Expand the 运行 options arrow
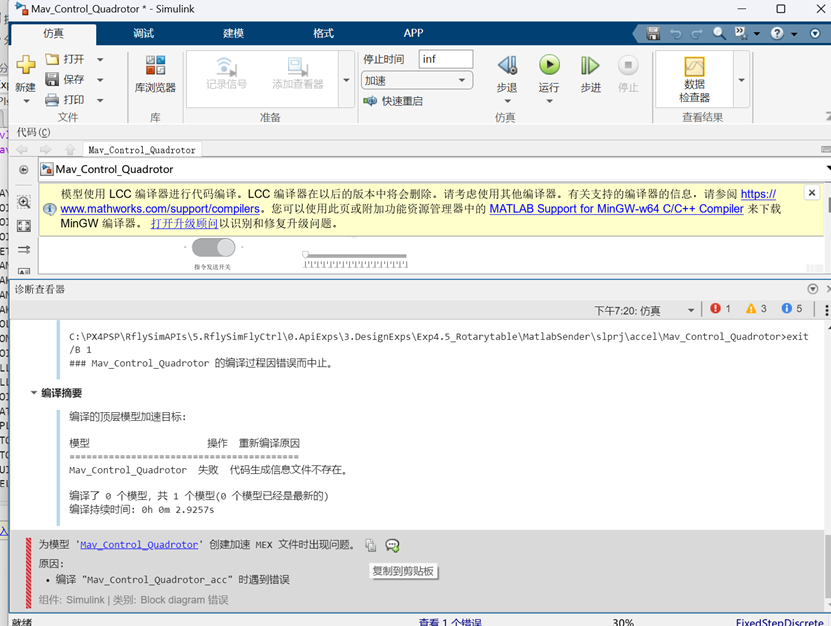831x626 pixels. click(x=549, y=101)
